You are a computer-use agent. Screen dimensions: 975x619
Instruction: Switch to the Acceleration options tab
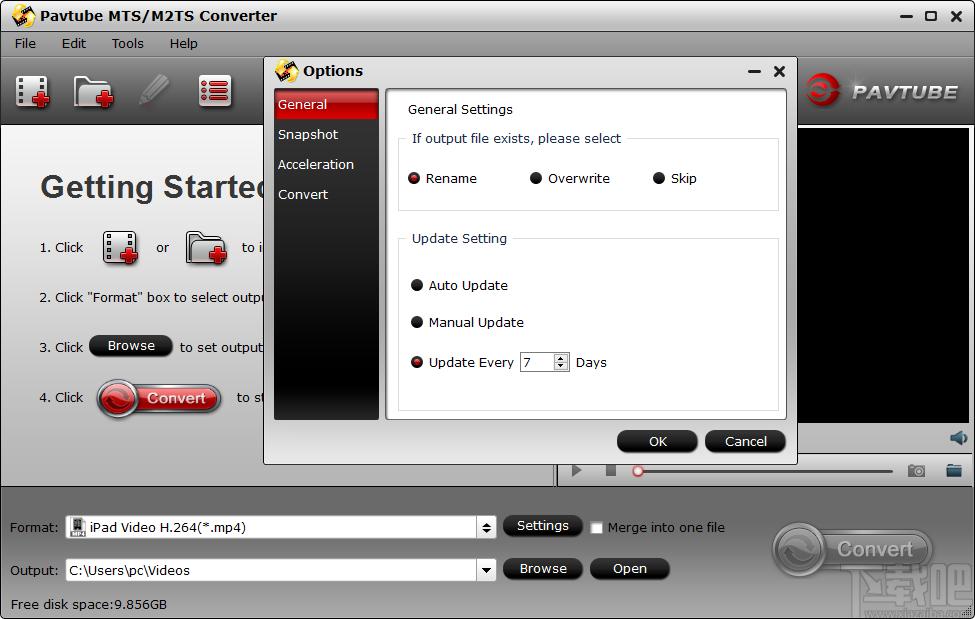pyautogui.click(x=326, y=164)
